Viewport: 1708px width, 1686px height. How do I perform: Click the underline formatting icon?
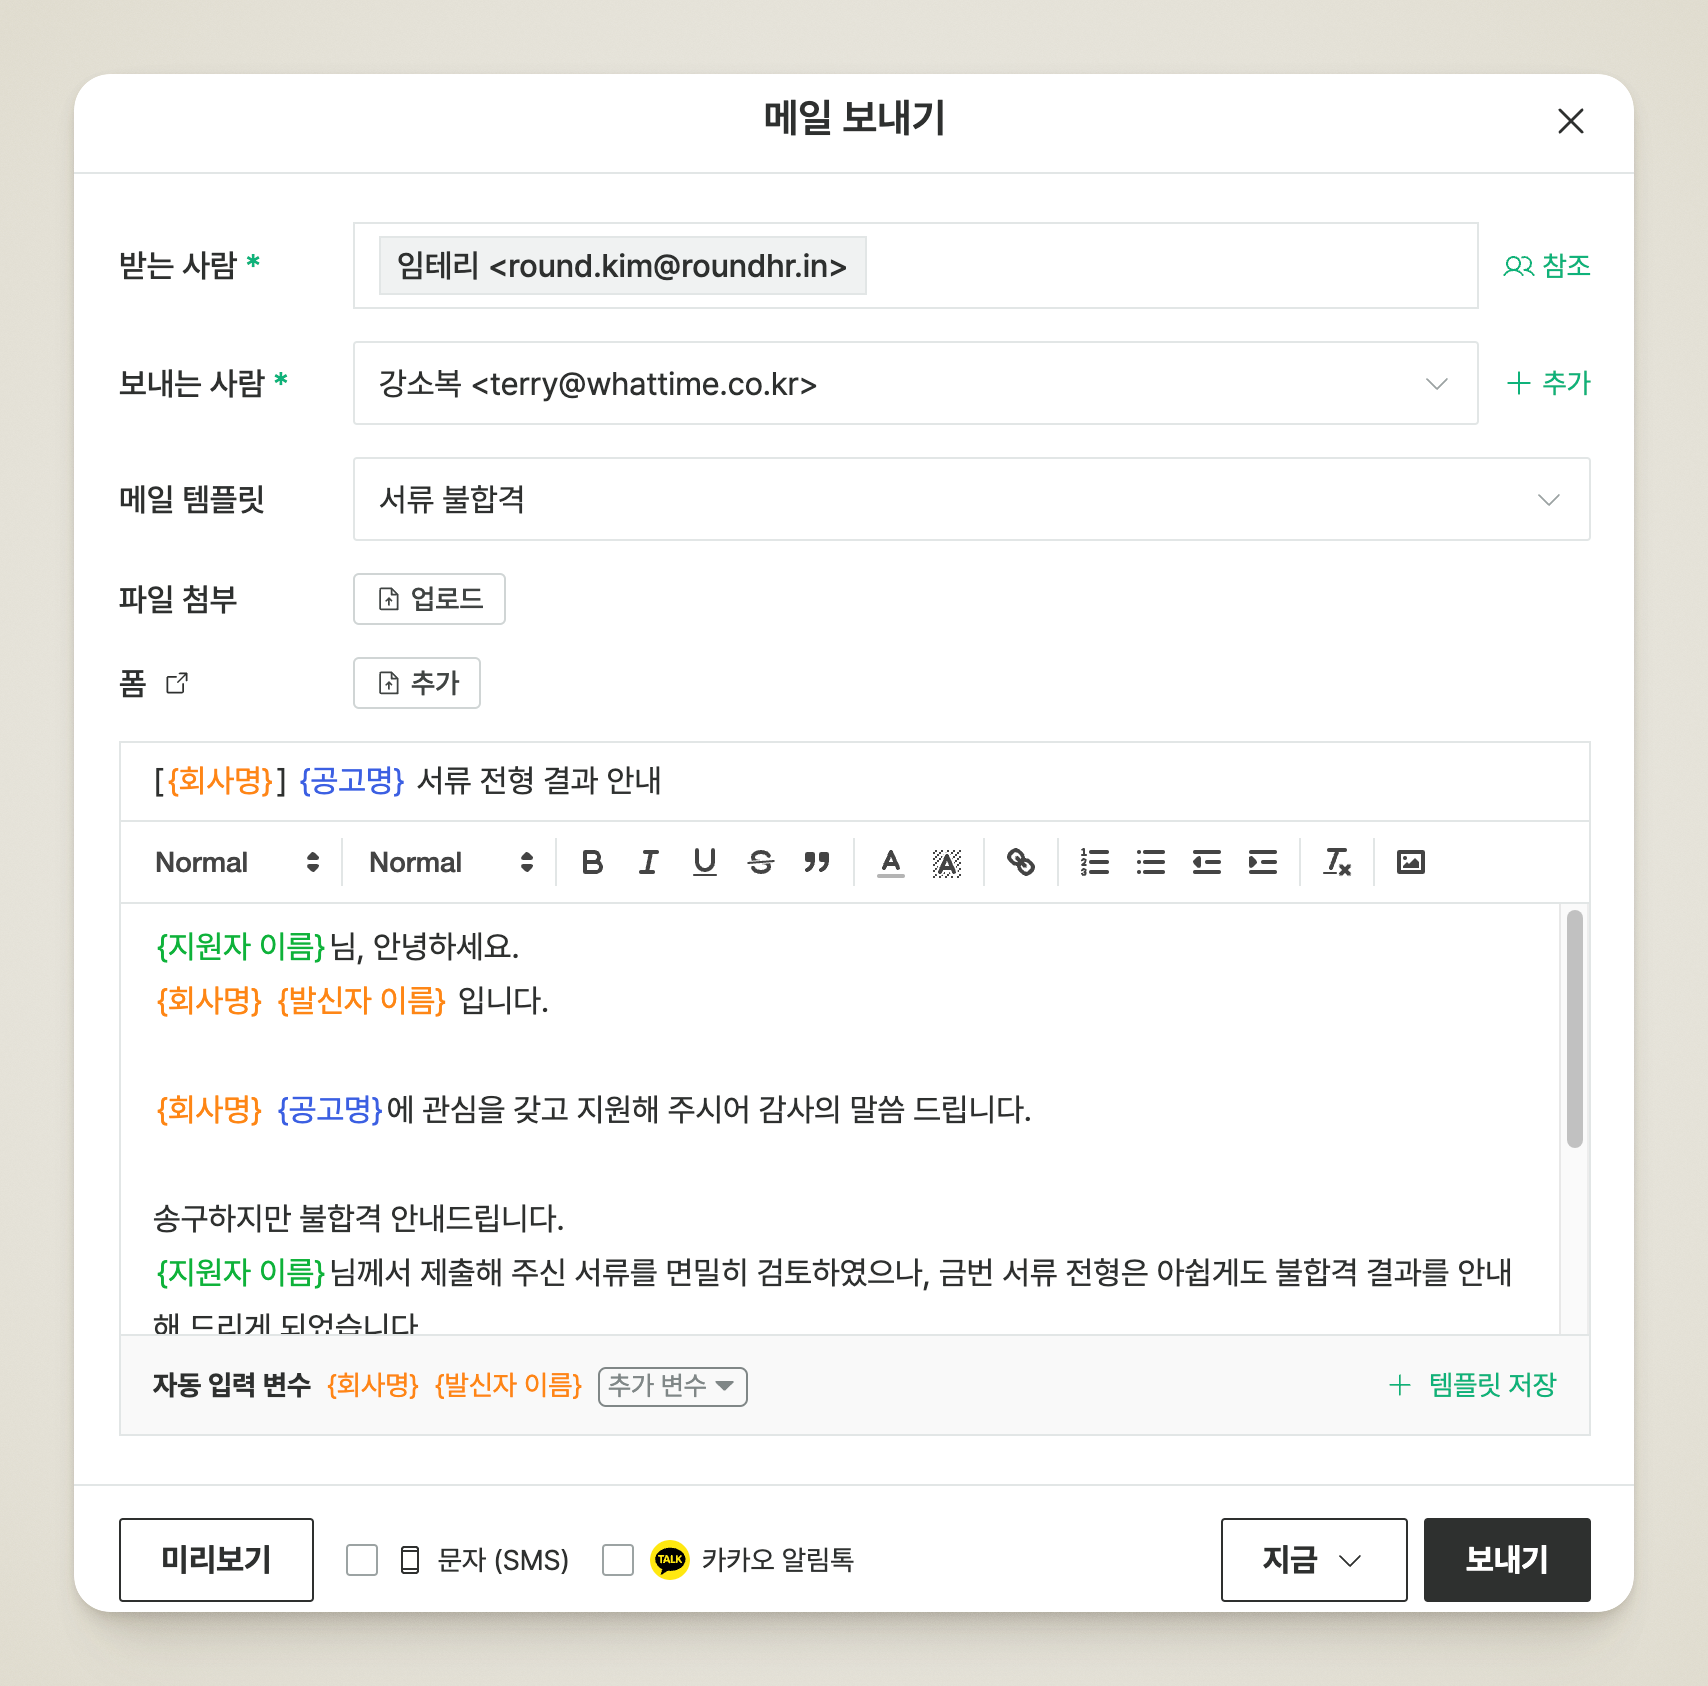[704, 862]
